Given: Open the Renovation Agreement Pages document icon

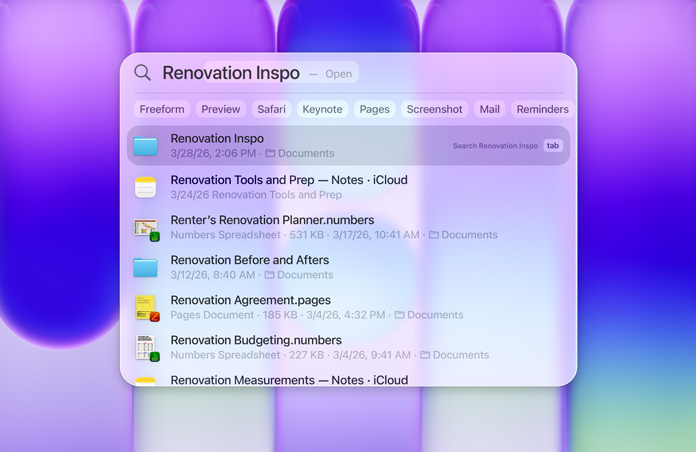Looking at the screenshot, I should 146,307.
